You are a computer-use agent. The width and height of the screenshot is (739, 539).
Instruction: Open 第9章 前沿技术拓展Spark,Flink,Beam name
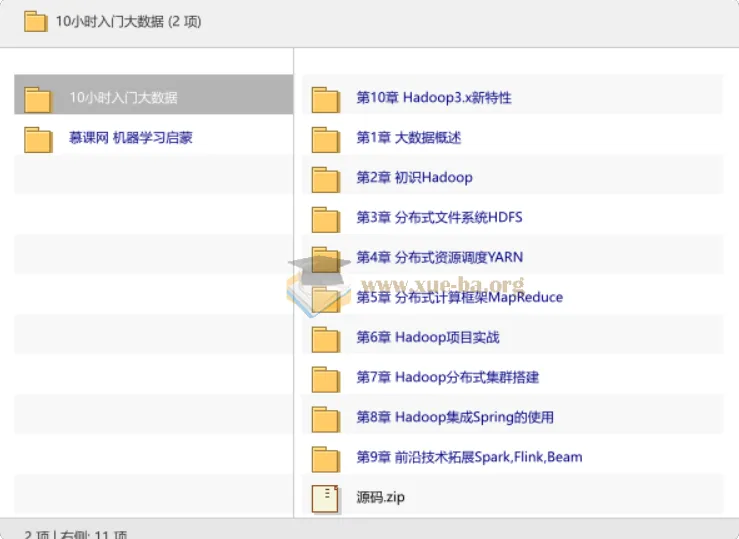(x=469, y=457)
